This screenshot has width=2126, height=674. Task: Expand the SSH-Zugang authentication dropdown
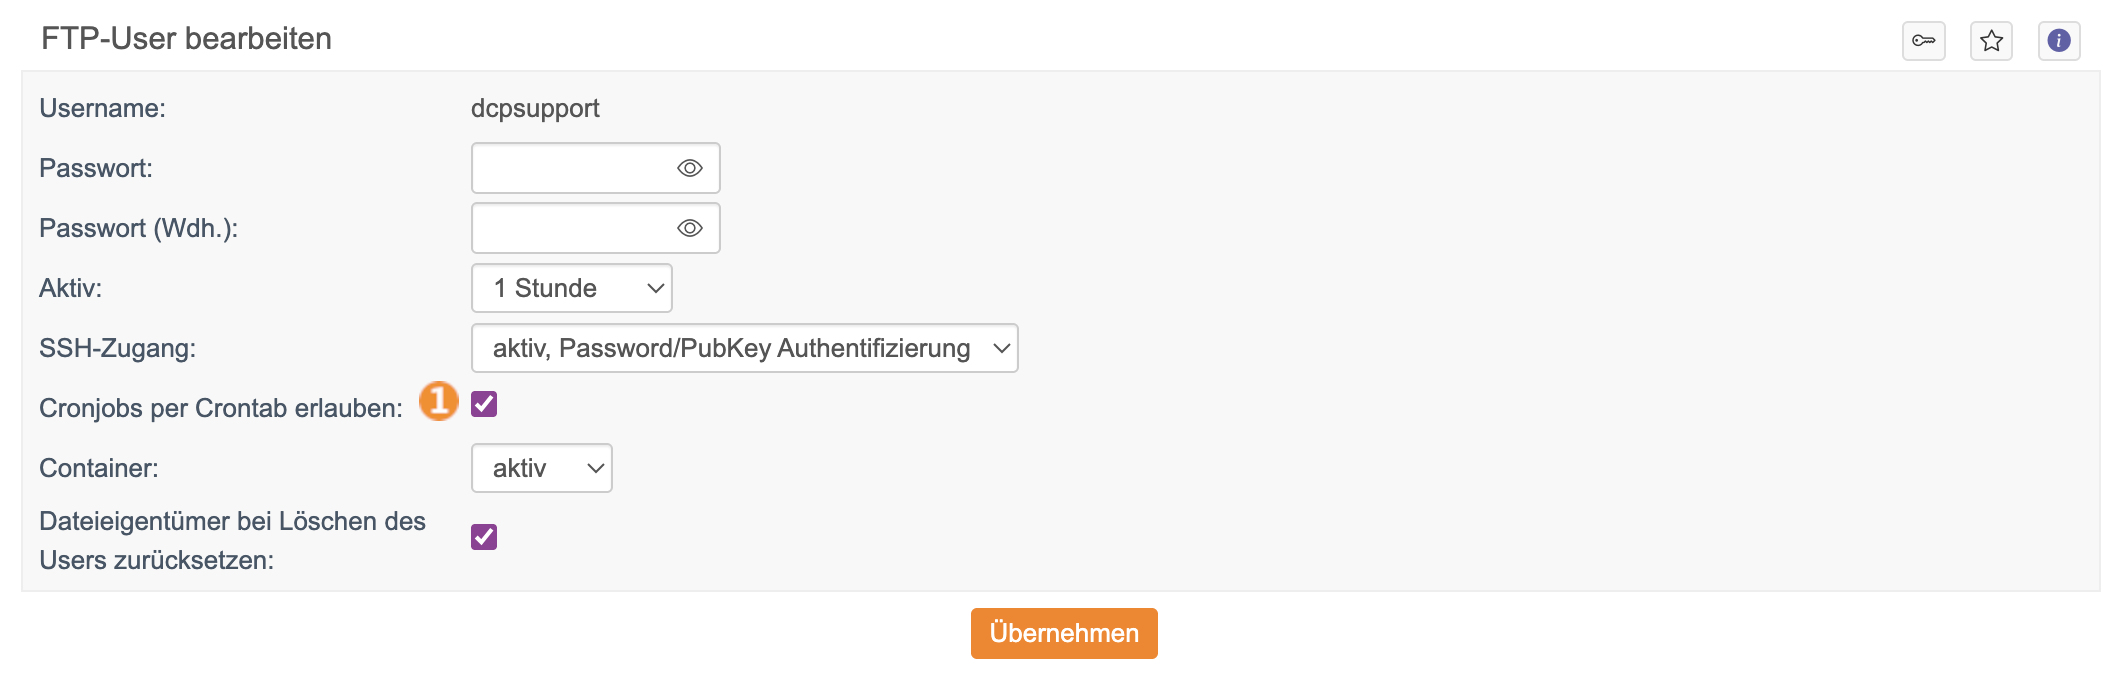744,348
